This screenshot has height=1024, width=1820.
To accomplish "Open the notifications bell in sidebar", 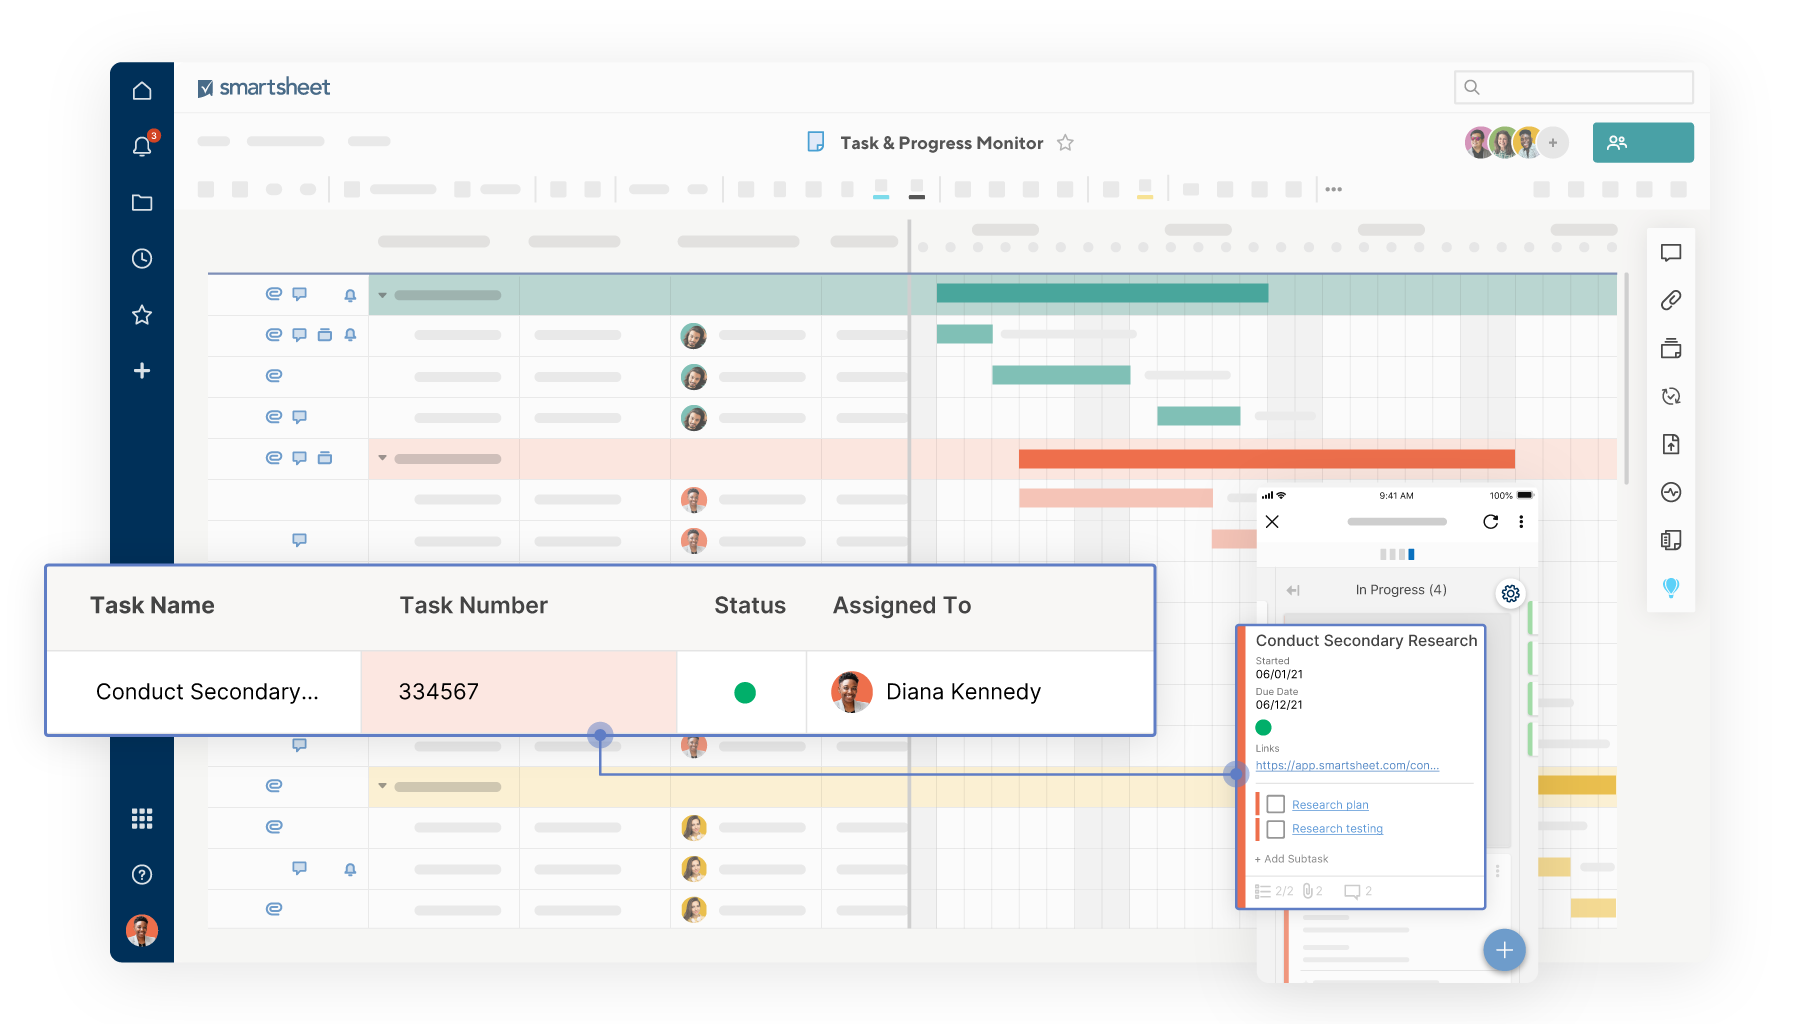I will 142,147.
